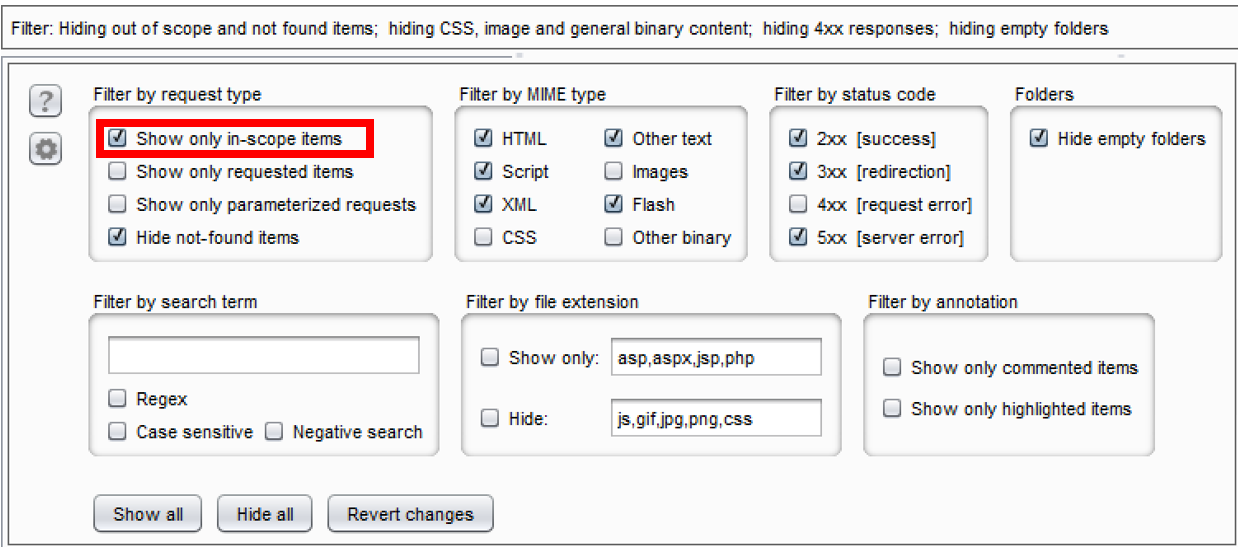Toggle Hide empty folders checkbox
This screenshot has height=548, width=1241.
pos(1039,139)
